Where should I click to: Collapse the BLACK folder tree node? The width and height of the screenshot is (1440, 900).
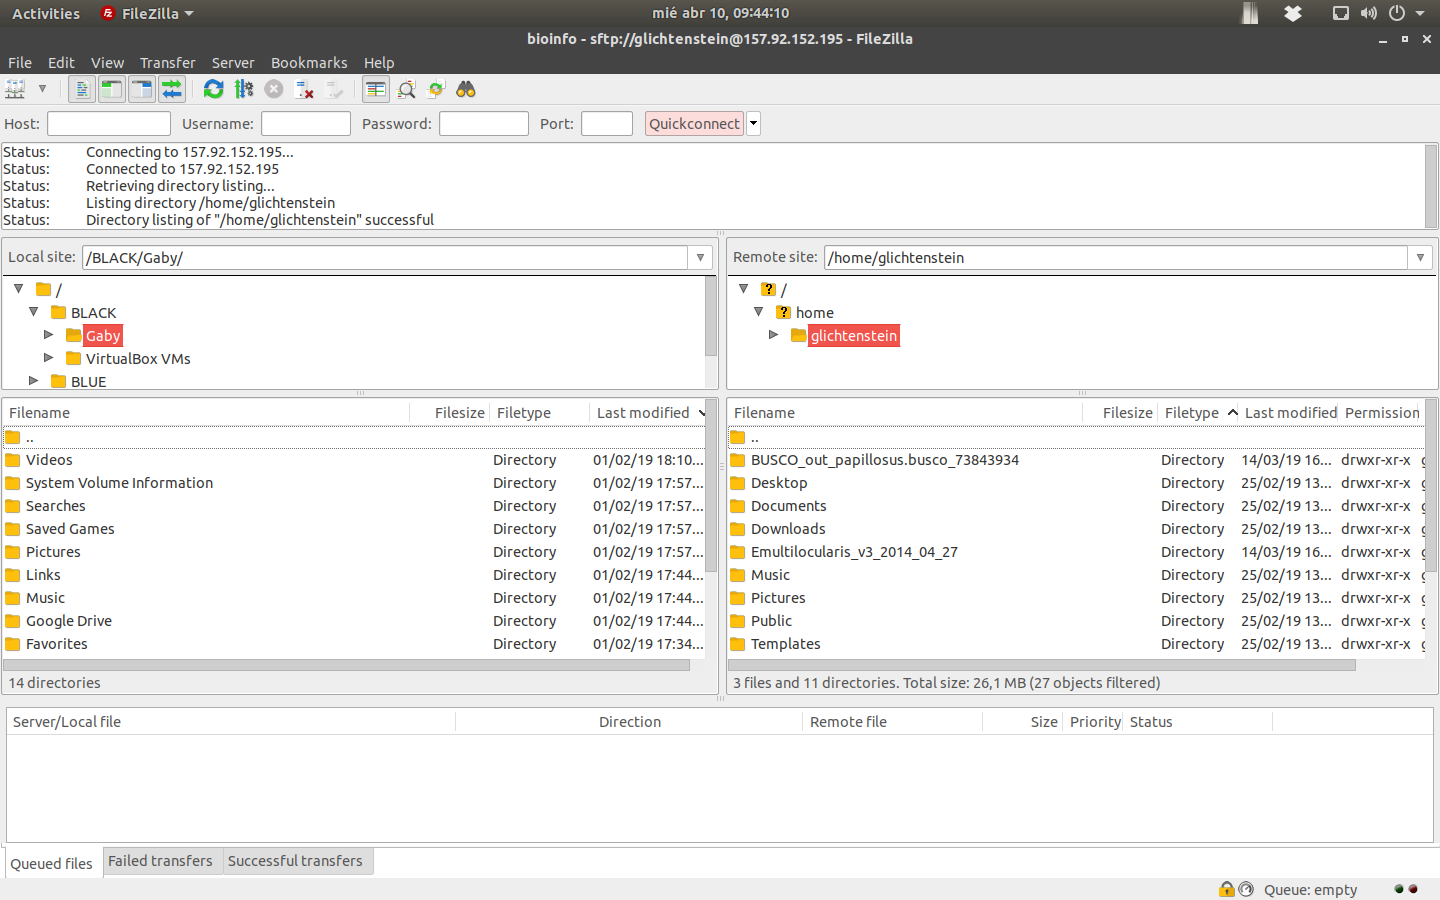click(x=33, y=312)
